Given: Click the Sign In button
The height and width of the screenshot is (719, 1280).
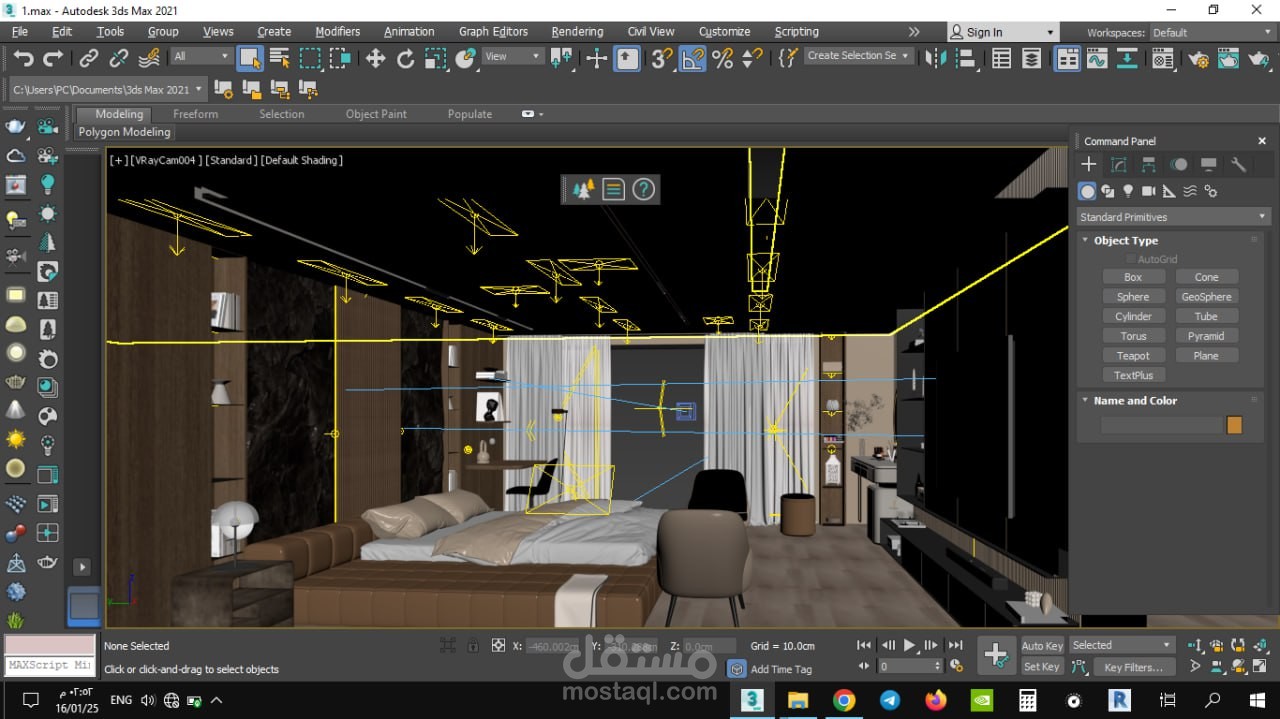Looking at the screenshot, I should tap(1001, 32).
